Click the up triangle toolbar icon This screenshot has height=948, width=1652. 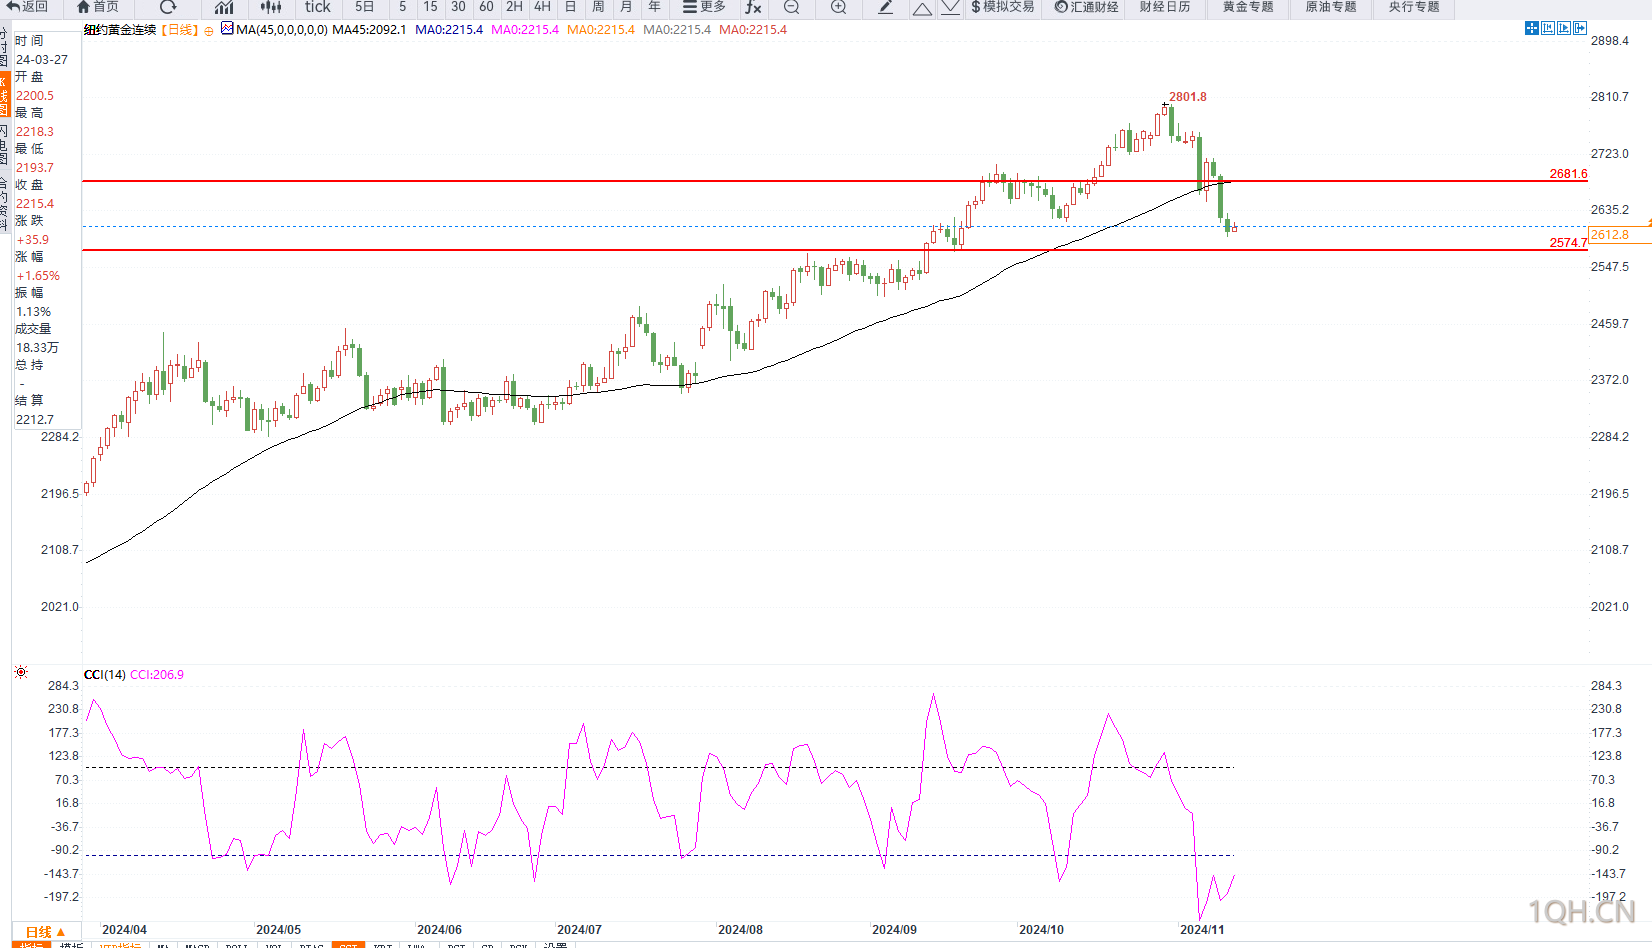922,8
